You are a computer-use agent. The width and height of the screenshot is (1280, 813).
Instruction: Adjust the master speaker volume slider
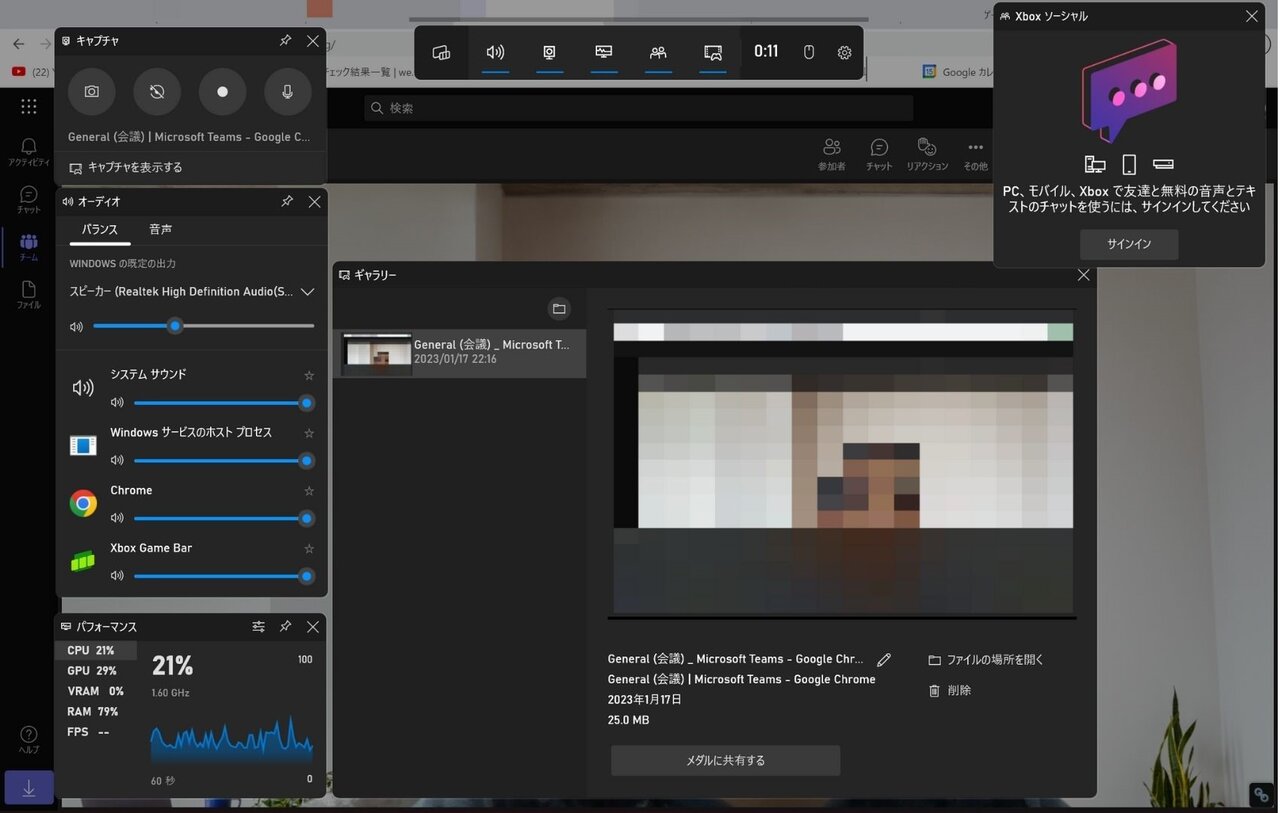tap(203, 326)
